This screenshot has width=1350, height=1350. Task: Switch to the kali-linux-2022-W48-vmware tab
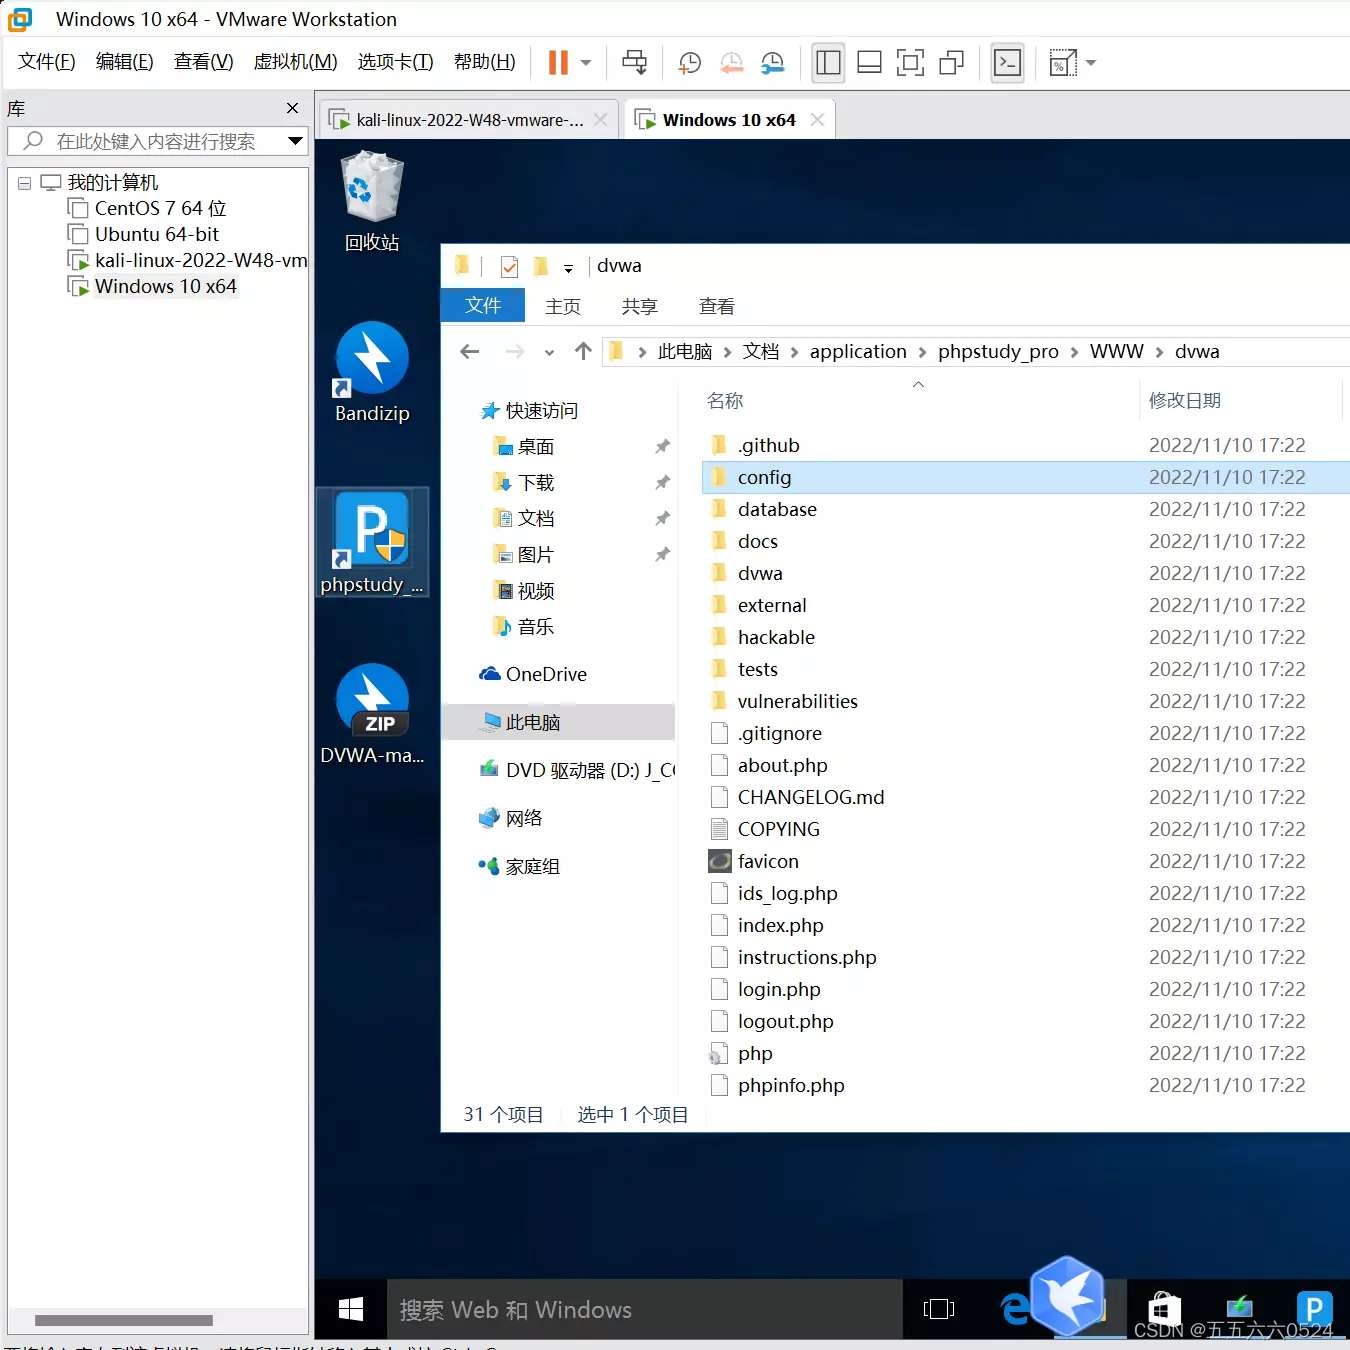(468, 120)
